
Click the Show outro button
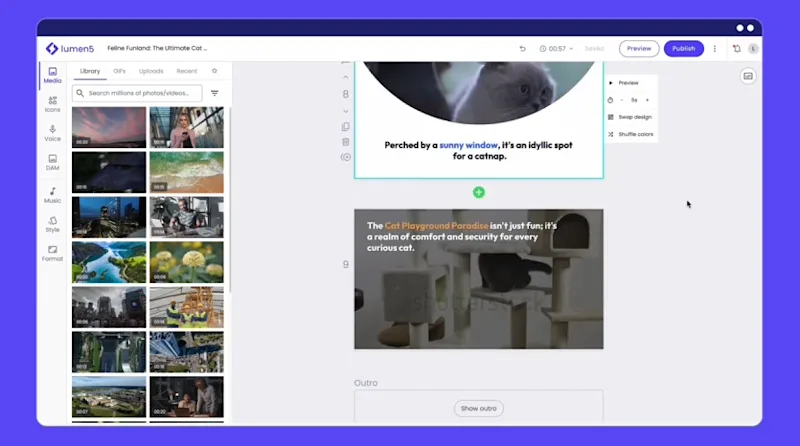tap(479, 408)
